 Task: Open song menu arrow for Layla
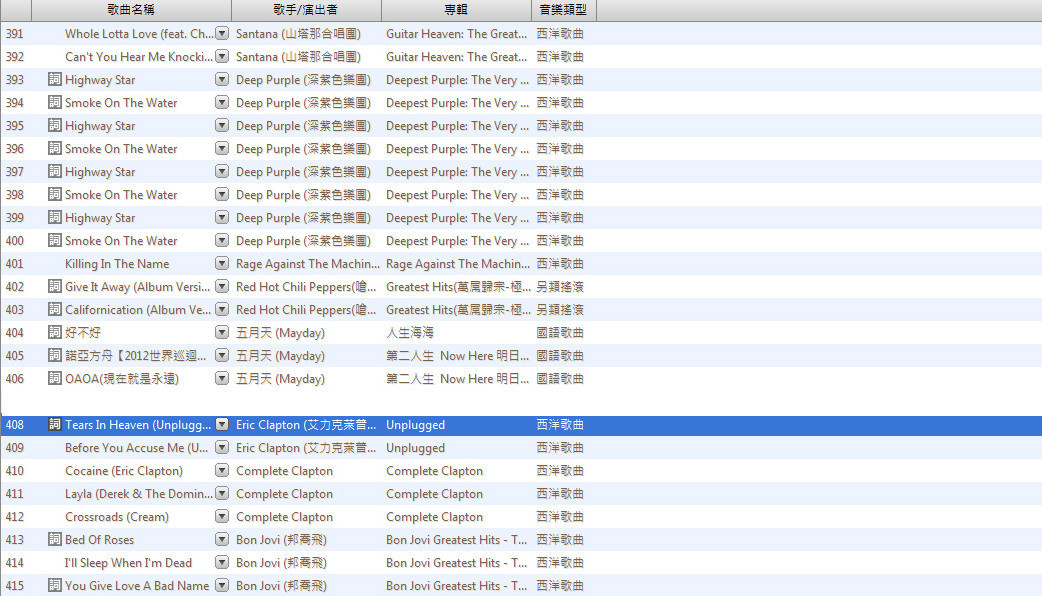pyautogui.click(x=222, y=494)
